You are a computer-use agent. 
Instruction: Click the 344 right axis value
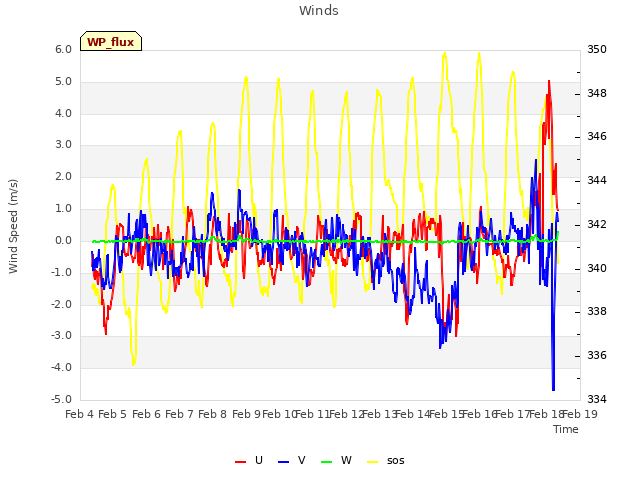pyautogui.click(x=597, y=180)
